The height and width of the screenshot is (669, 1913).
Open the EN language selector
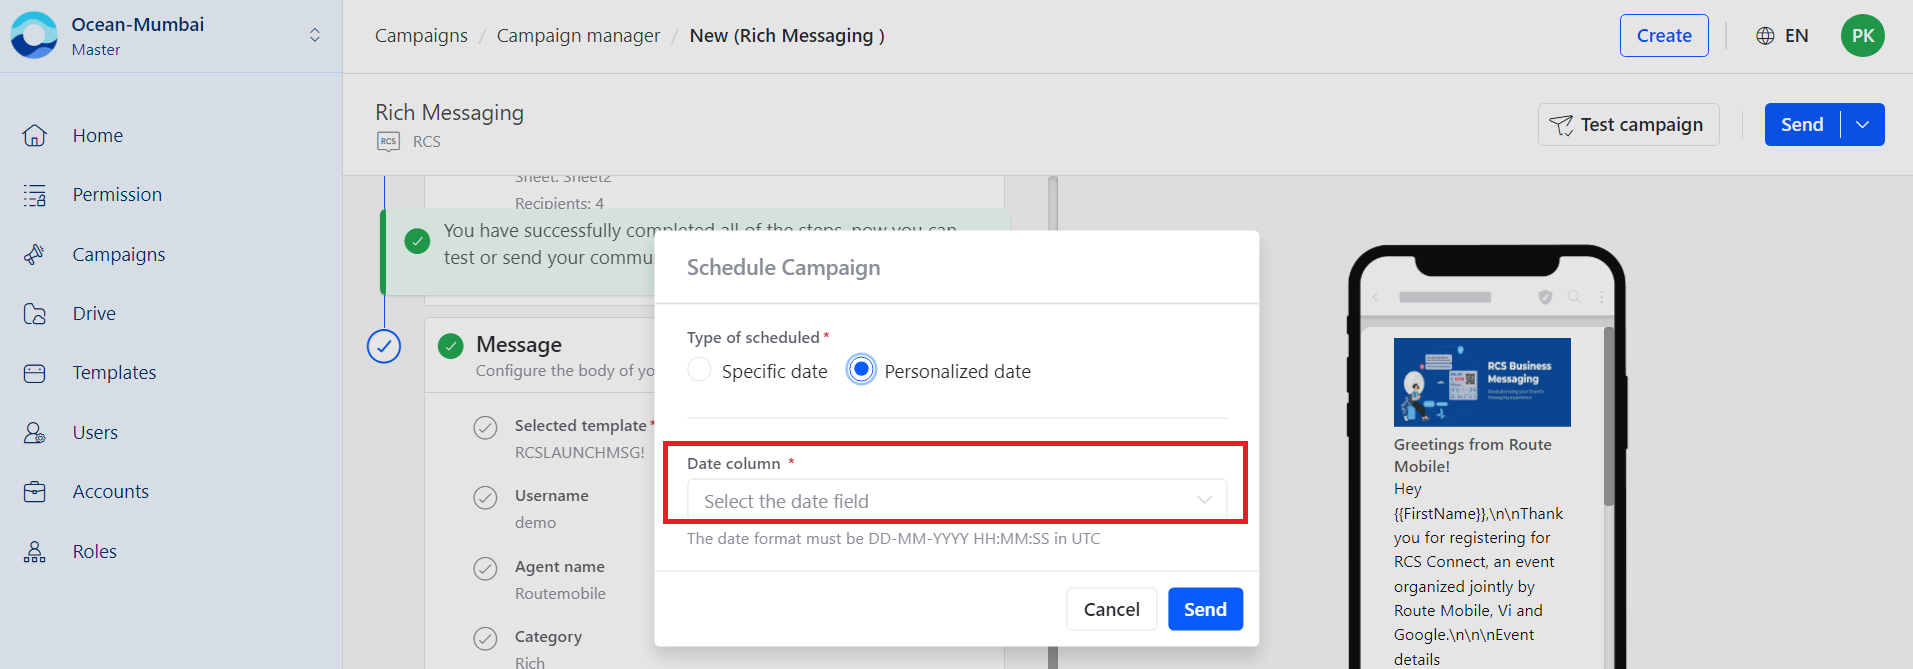pos(1796,36)
